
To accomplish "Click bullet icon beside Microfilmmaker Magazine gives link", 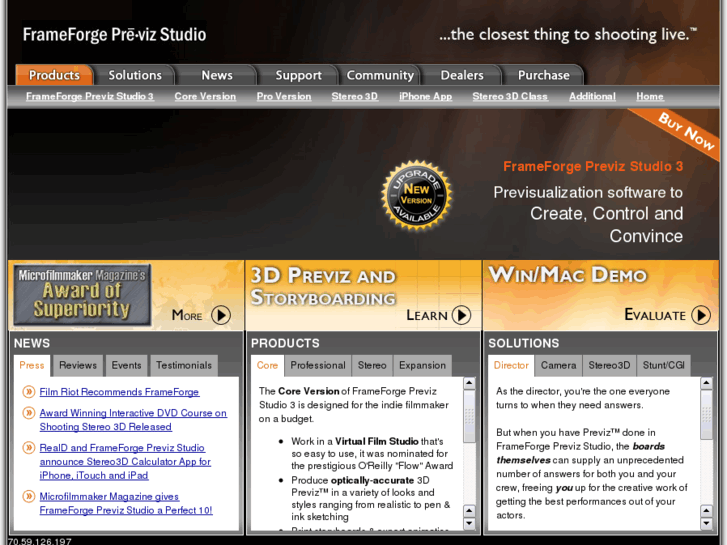I will tap(29, 496).
